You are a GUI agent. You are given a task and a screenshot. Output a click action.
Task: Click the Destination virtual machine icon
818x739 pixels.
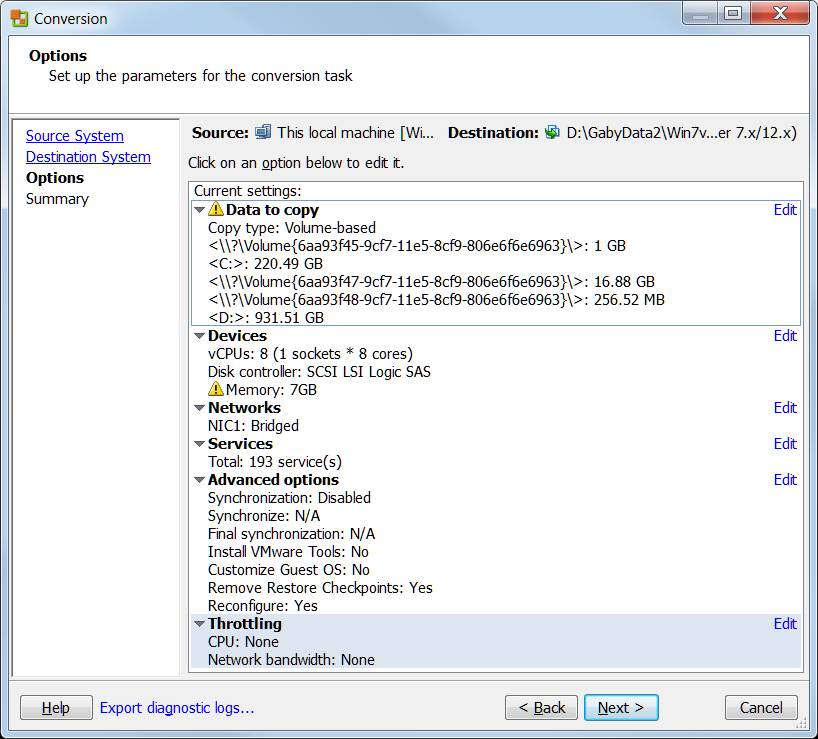[x=552, y=132]
